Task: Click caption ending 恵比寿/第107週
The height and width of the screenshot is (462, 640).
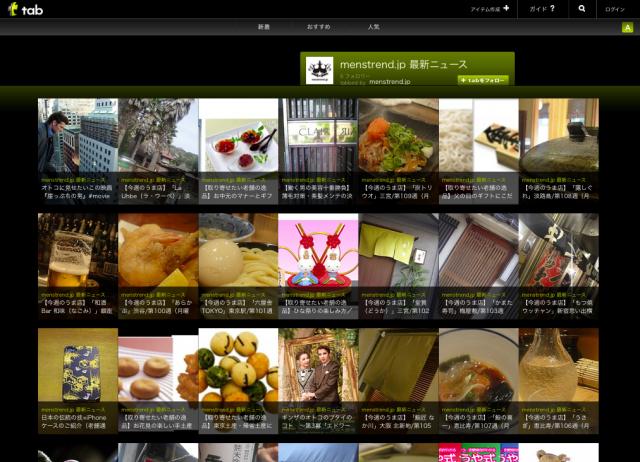Action: [476, 422]
